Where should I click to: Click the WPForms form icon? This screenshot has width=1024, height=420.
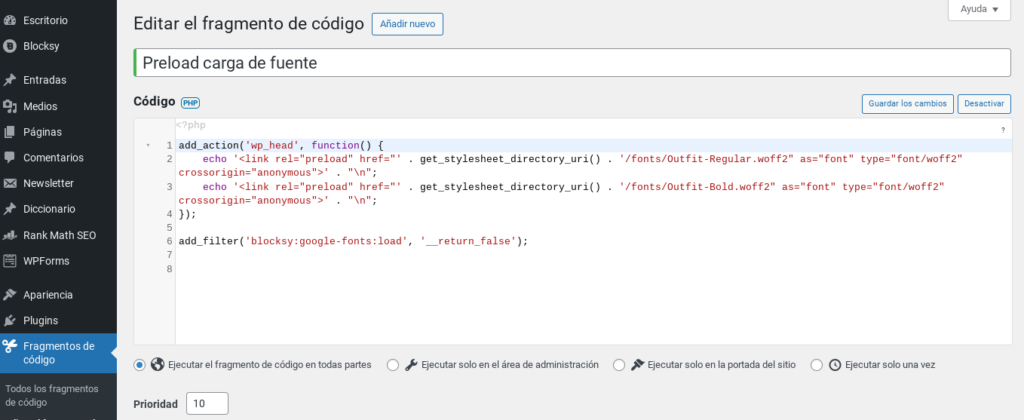click(x=9, y=261)
